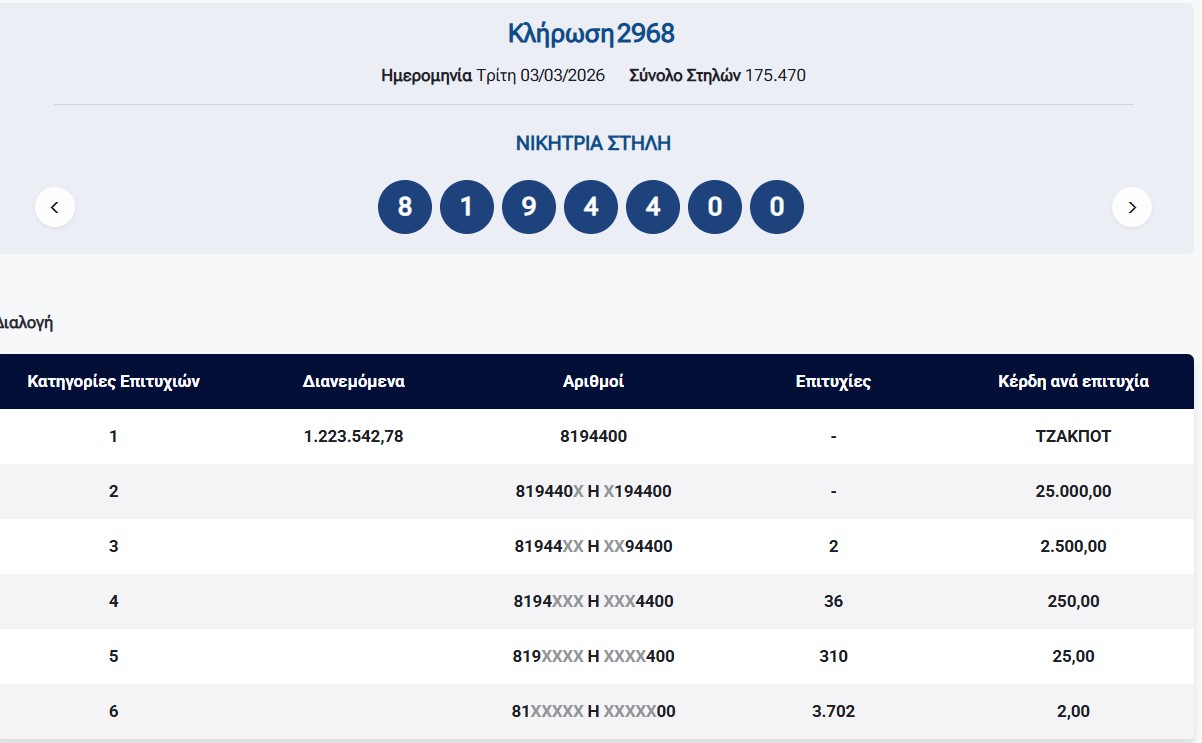
Task: Click the winning number ball showing 9
Action: coord(529,207)
